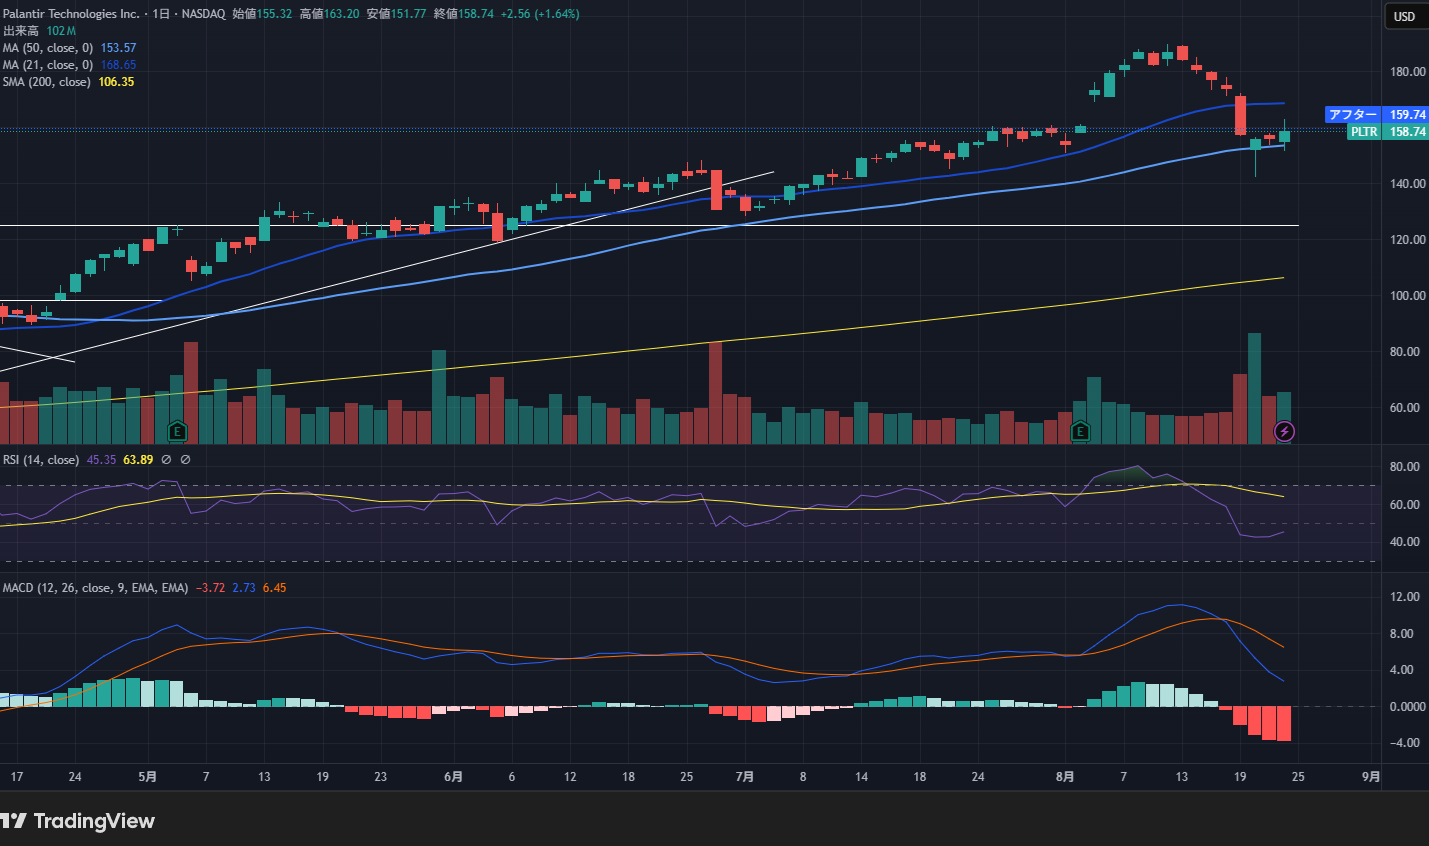
Task: Click the August earnings 'E' marker
Action: [1080, 432]
